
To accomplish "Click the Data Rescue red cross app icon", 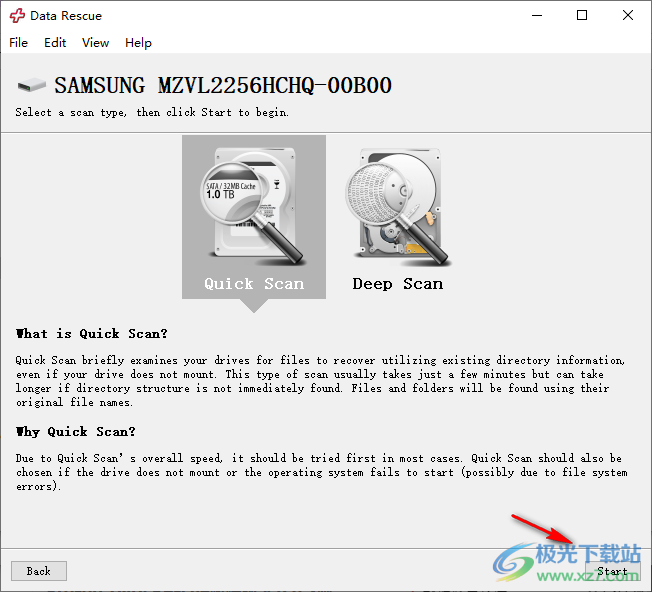I will pos(16,16).
